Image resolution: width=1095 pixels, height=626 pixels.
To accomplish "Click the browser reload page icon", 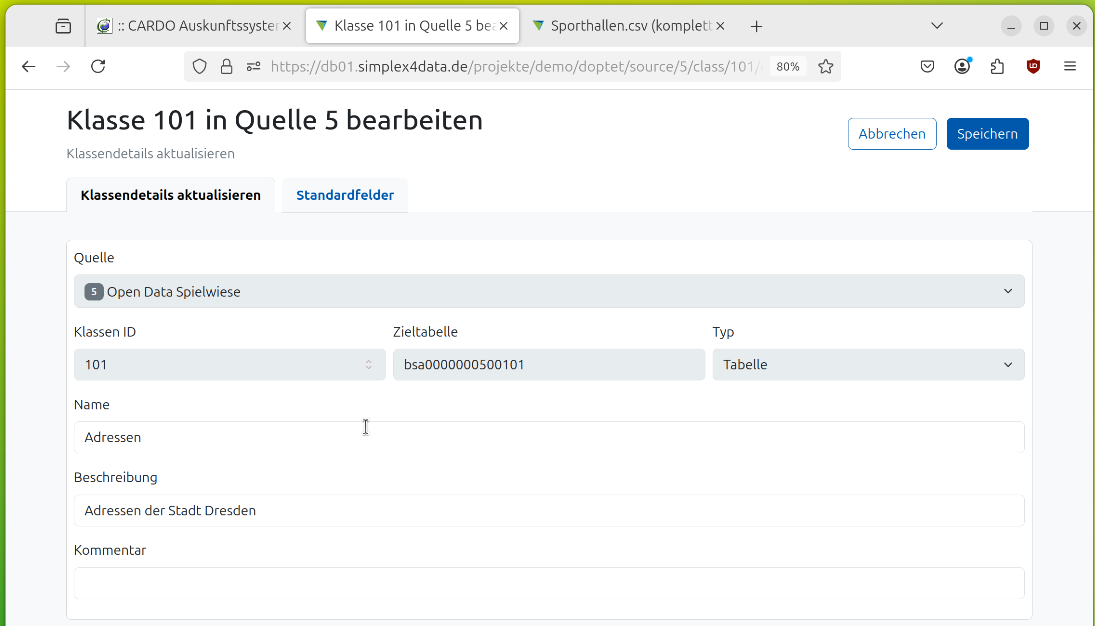I will click(x=98, y=66).
